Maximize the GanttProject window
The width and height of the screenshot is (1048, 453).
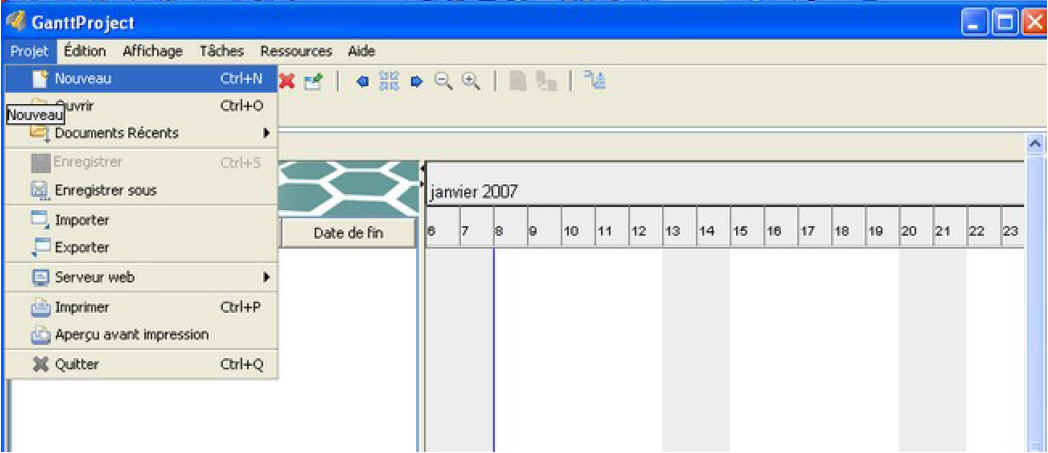[x=1005, y=23]
